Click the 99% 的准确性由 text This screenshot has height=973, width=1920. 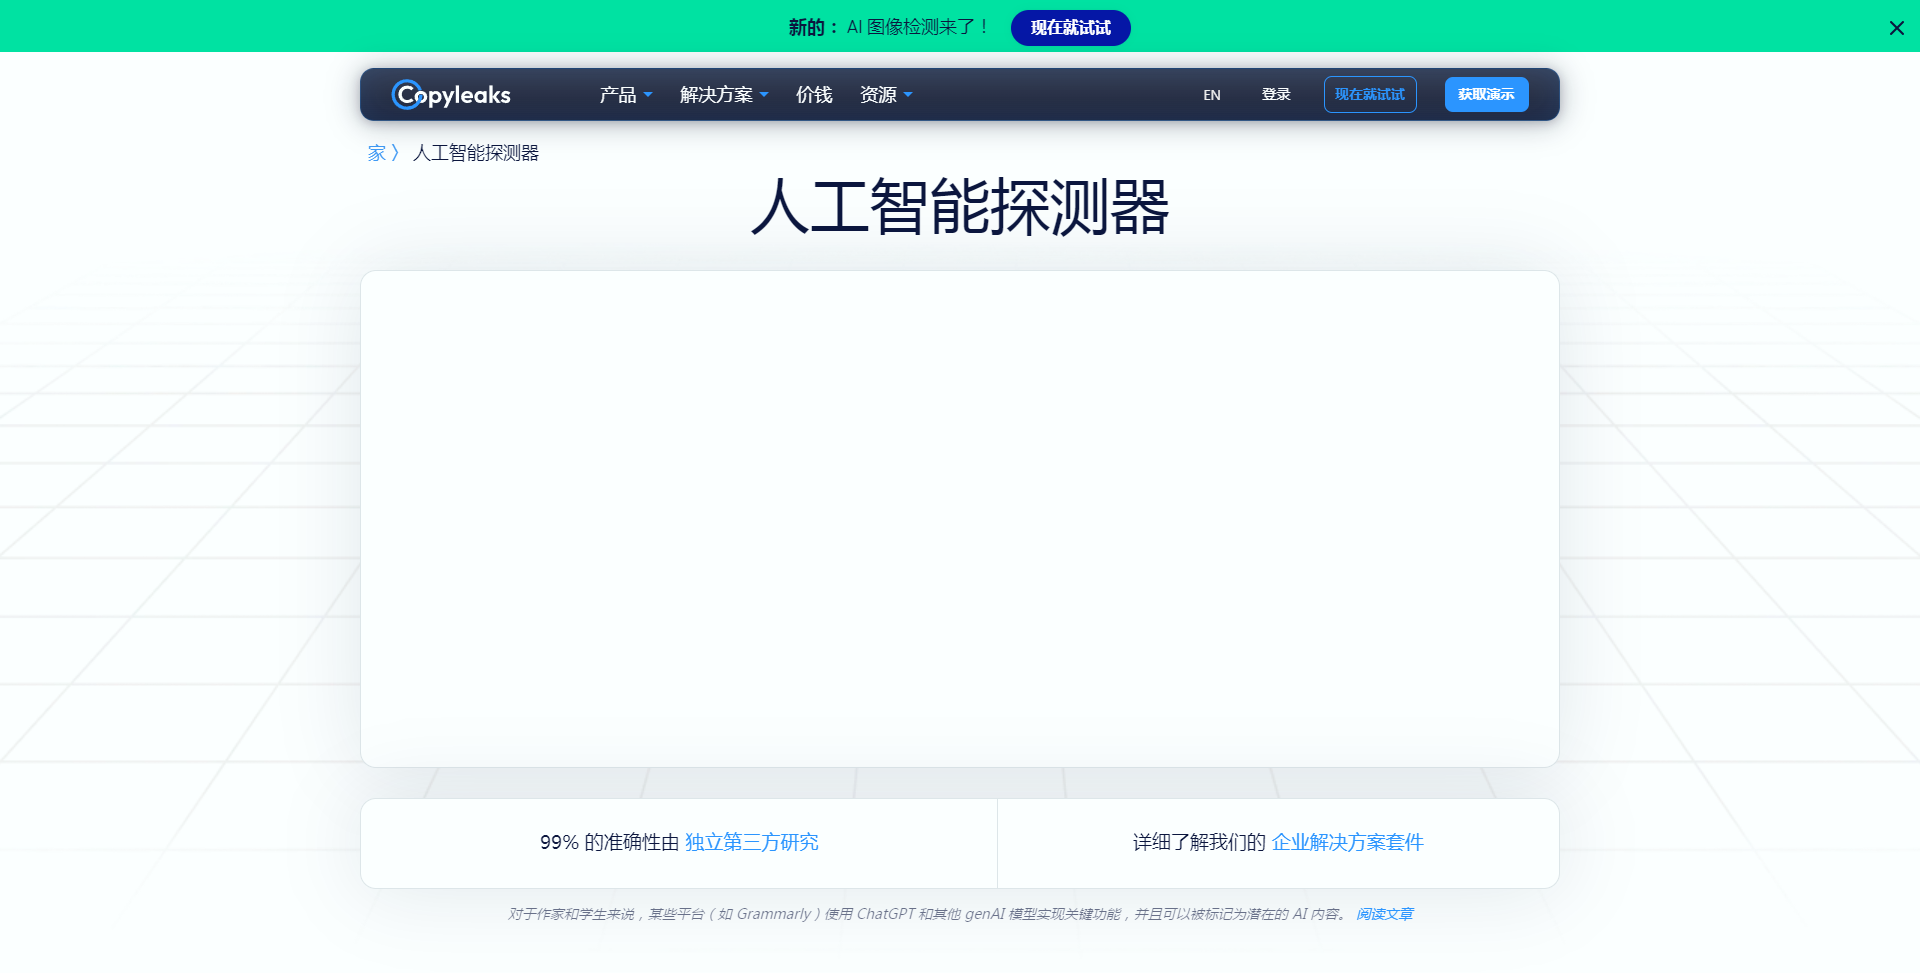609,843
